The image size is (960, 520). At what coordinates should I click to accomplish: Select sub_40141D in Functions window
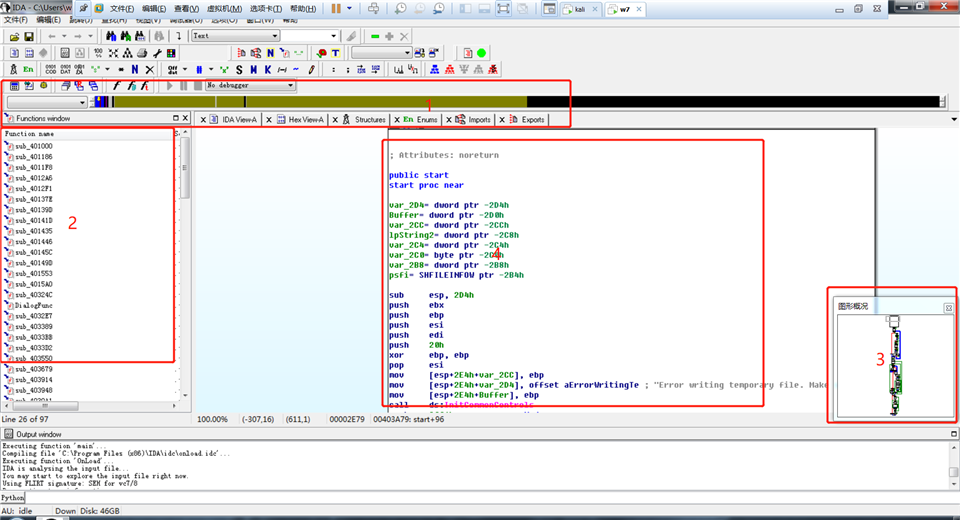point(34,220)
